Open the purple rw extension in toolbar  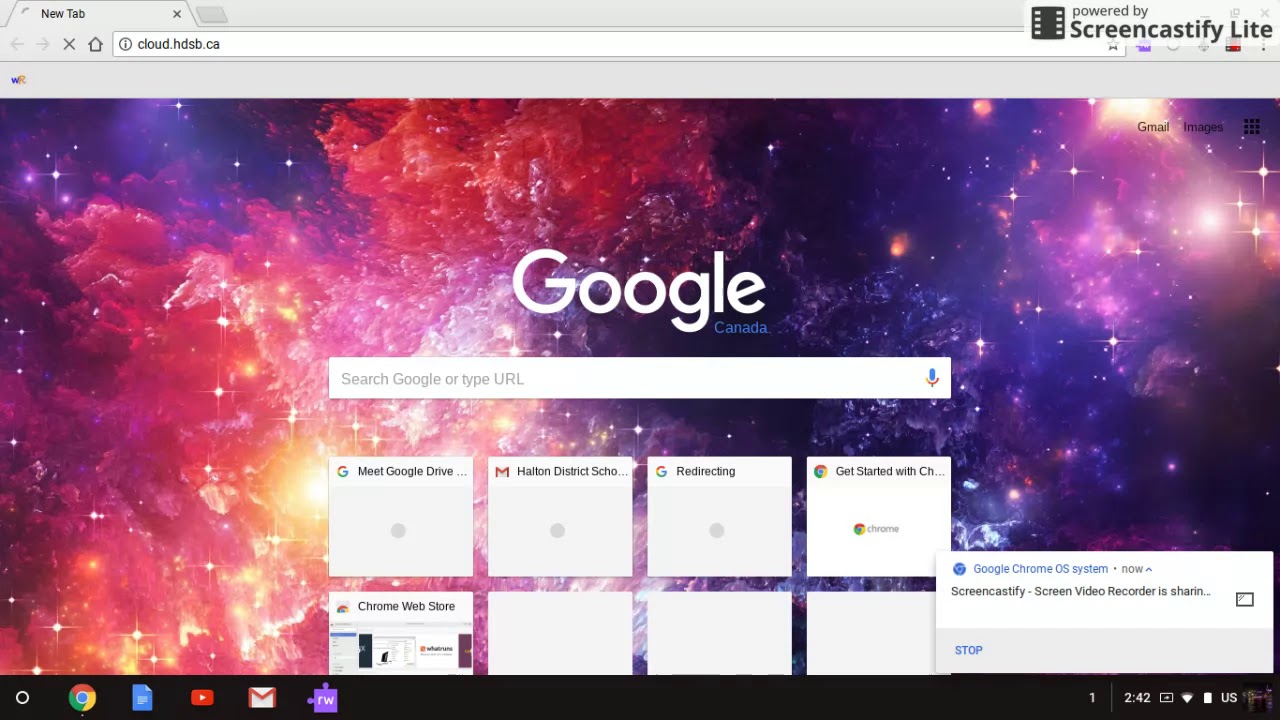click(1143, 45)
